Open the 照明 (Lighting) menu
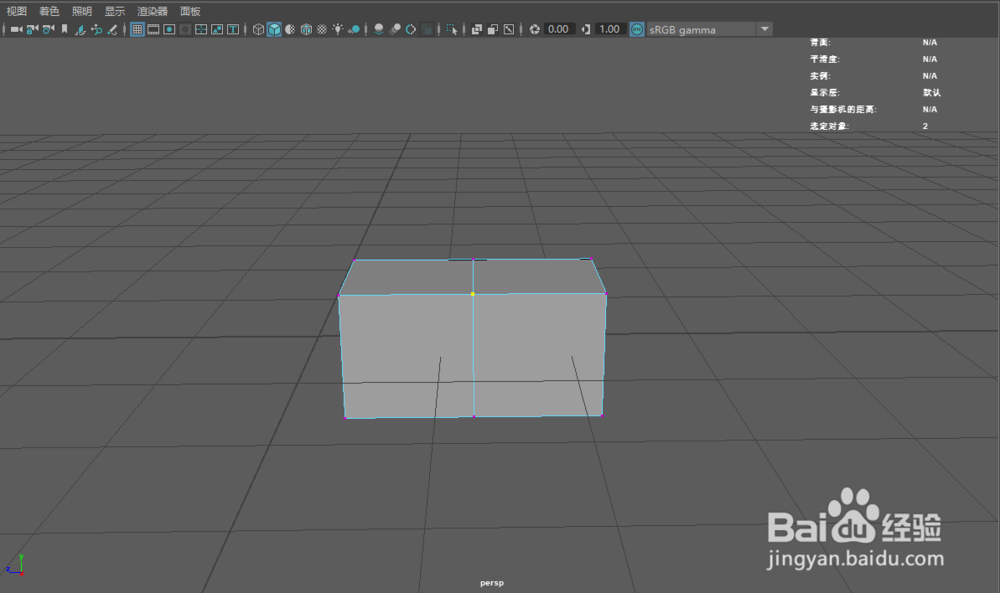Image resolution: width=1000 pixels, height=593 pixels. 82,11
